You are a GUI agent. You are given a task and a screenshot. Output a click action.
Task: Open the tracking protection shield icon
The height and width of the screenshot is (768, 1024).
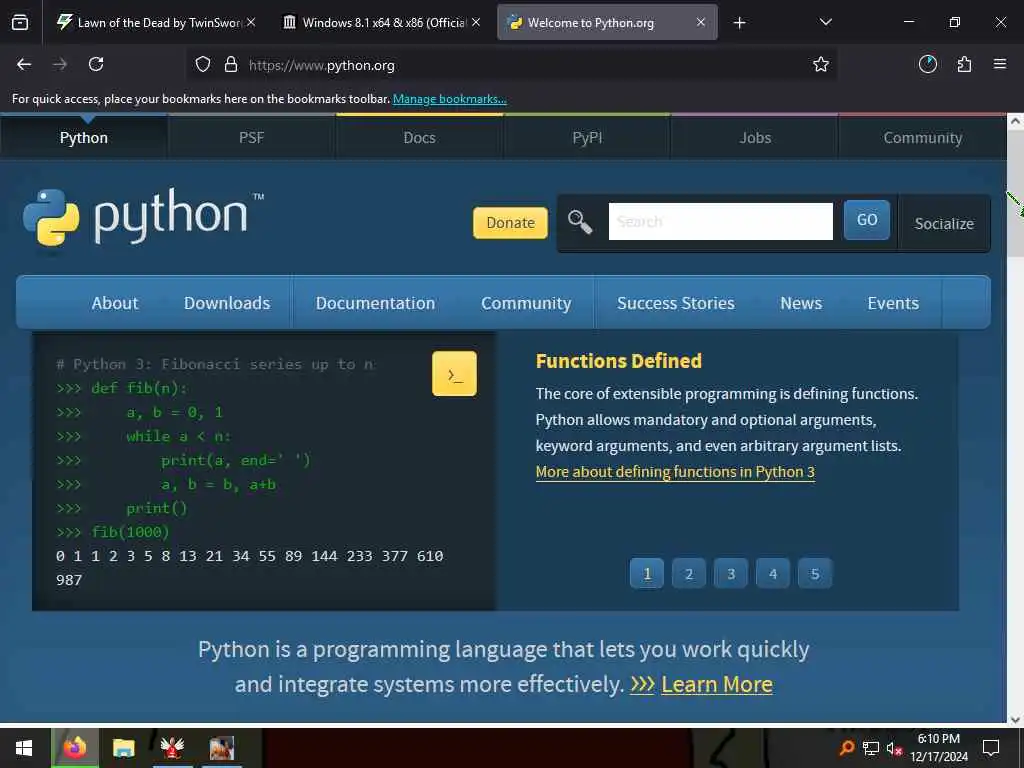tap(203, 65)
